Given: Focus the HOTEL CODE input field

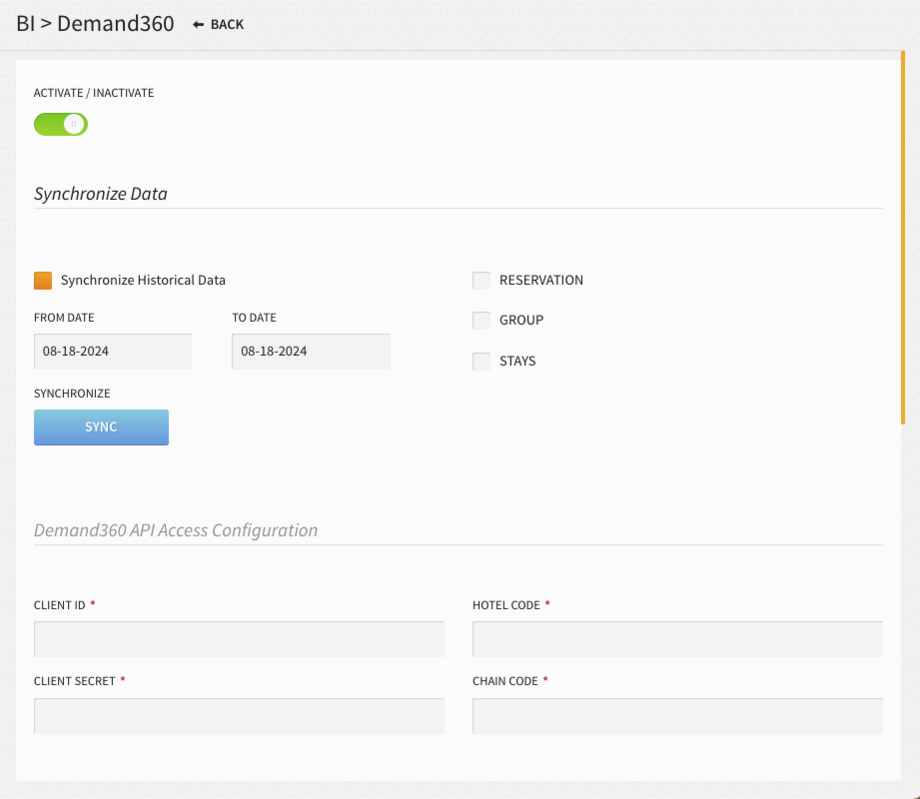Looking at the screenshot, I should (678, 639).
